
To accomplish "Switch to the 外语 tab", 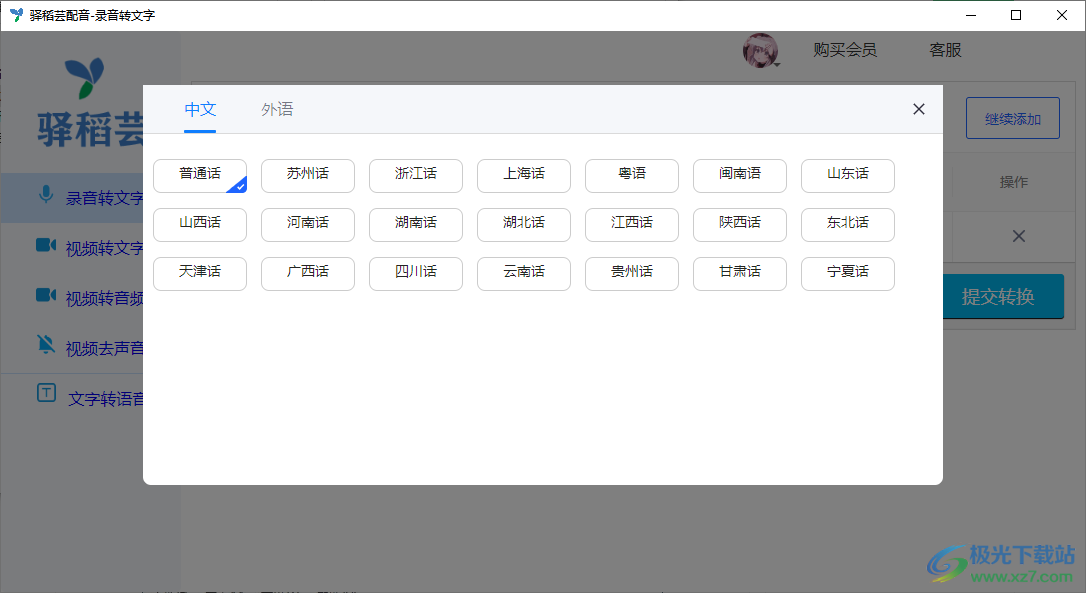I will (277, 109).
